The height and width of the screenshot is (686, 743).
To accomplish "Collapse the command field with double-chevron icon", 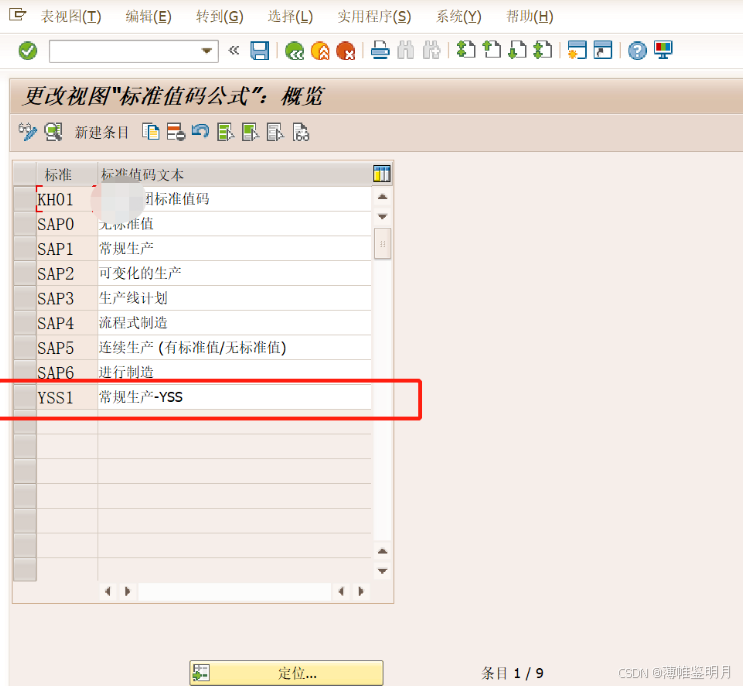I will click(x=234, y=50).
